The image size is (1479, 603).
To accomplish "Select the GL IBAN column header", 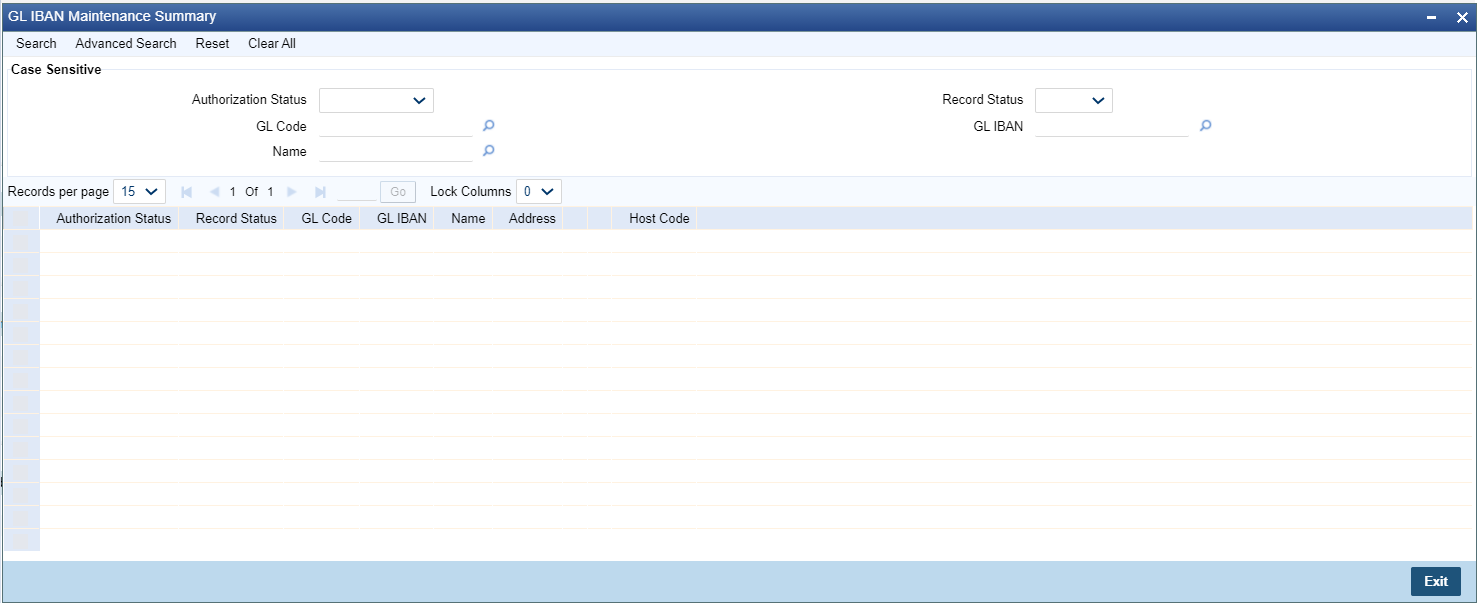I will [402, 218].
